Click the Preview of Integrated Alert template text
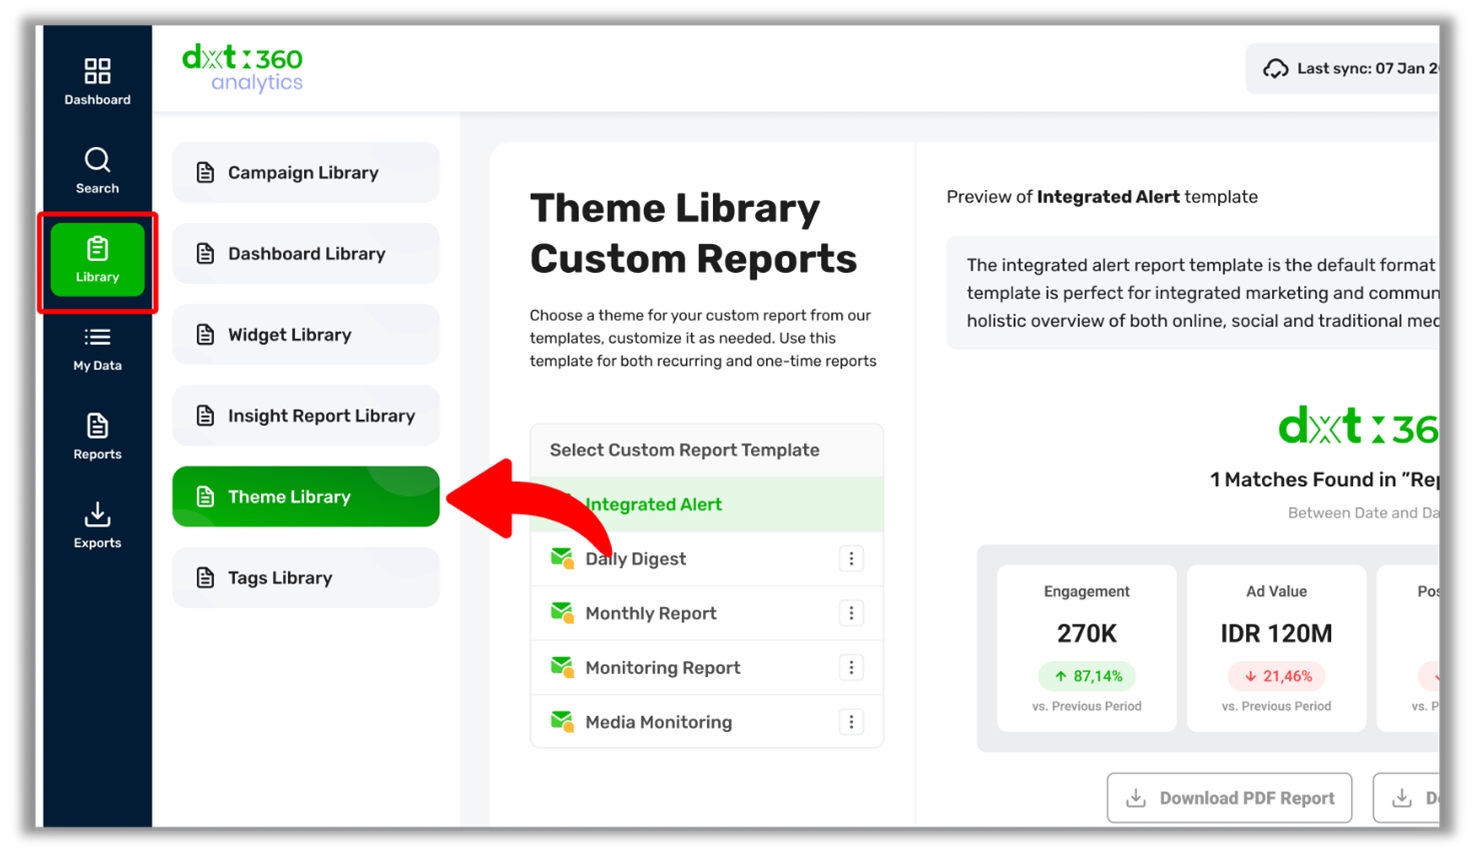 pyautogui.click(x=1102, y=197)
